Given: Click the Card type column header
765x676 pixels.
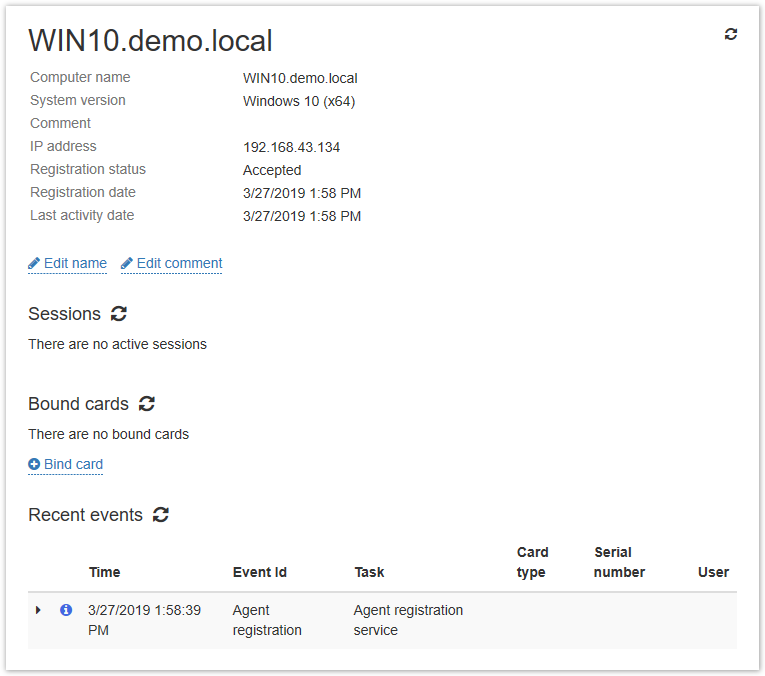Looking at the screenshot, I should point(532,562).
